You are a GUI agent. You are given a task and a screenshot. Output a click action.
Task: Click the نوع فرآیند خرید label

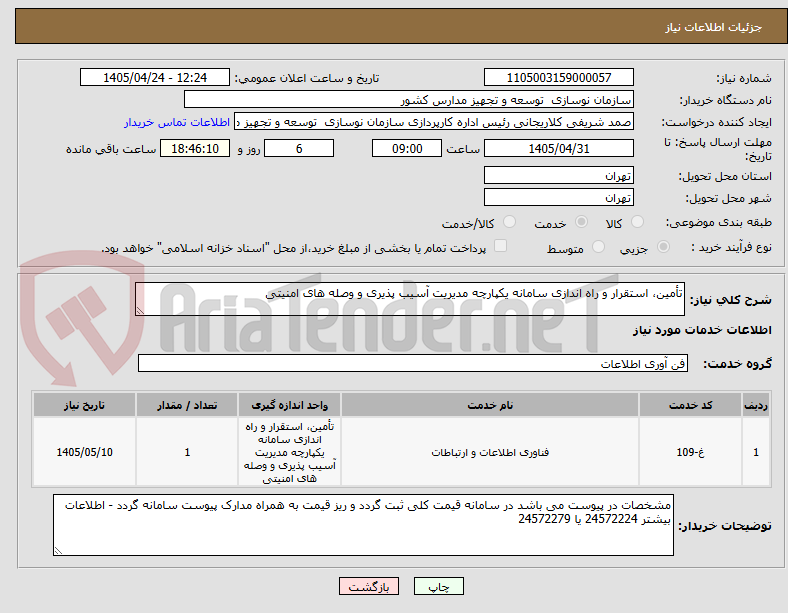click(731, 247)
